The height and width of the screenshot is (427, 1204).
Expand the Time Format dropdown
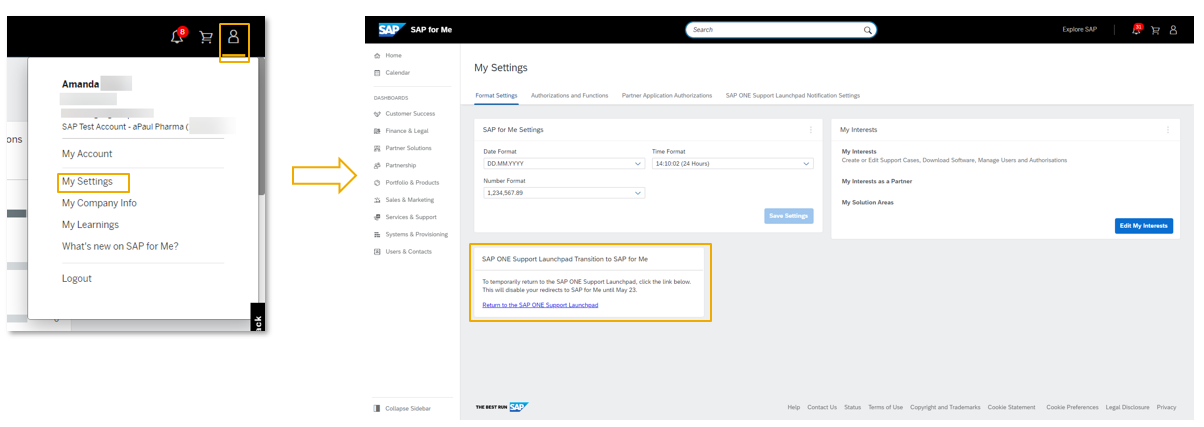pyautogui.click(x=807, y=163)
